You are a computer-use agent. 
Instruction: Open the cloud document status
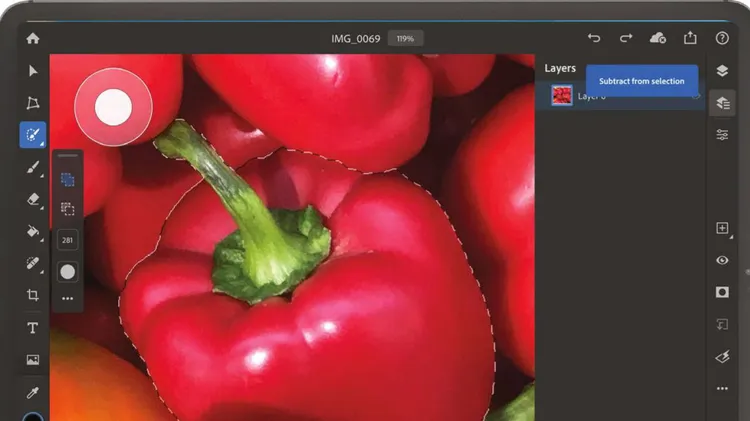(658, 38)
